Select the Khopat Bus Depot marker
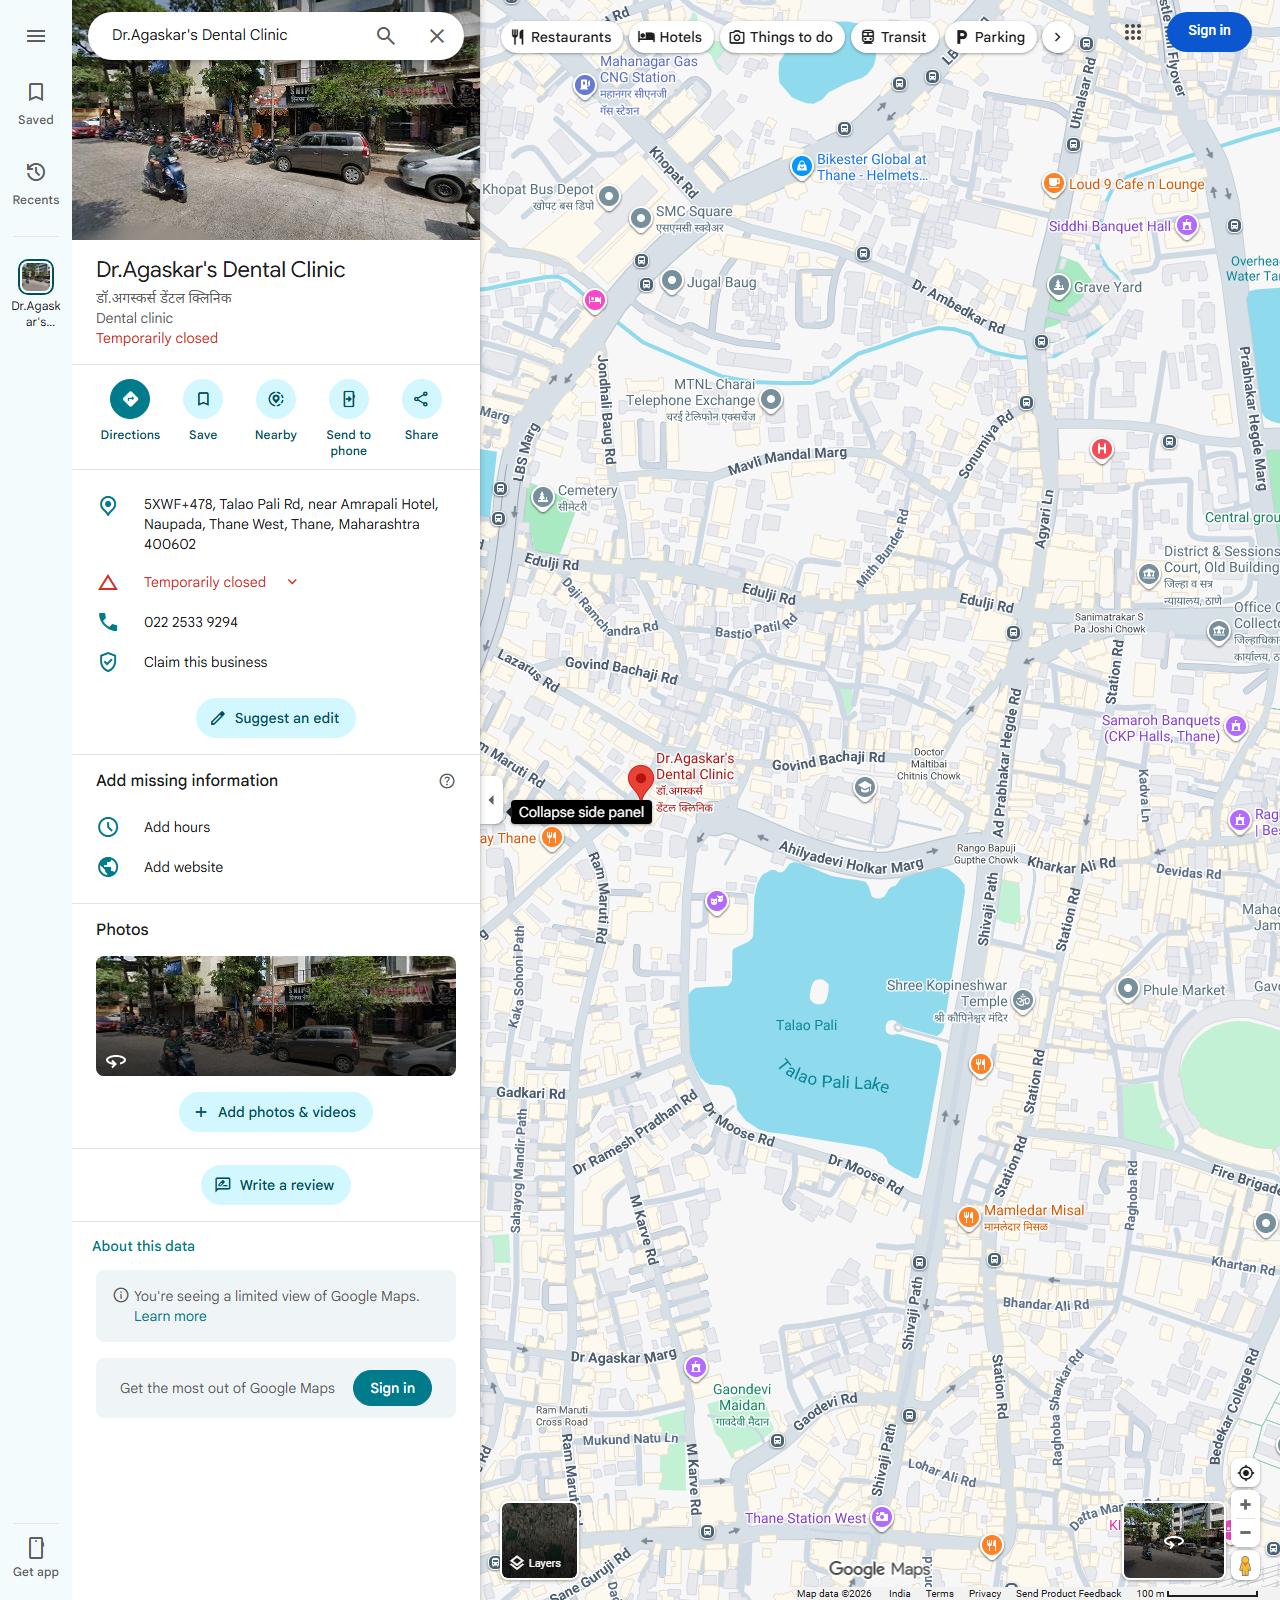1280x1600 pixels. click(609, 196)
